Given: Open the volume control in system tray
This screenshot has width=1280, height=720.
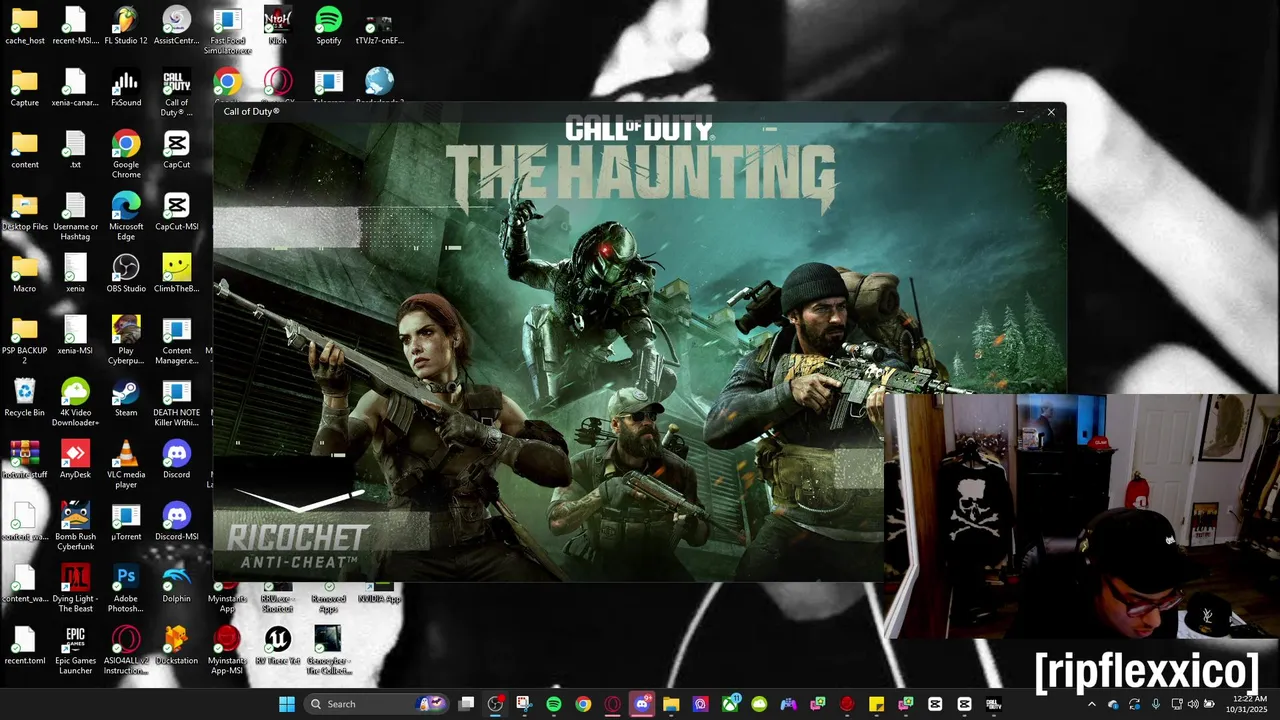Looking at the screenshot, I should coord(1193,704).
